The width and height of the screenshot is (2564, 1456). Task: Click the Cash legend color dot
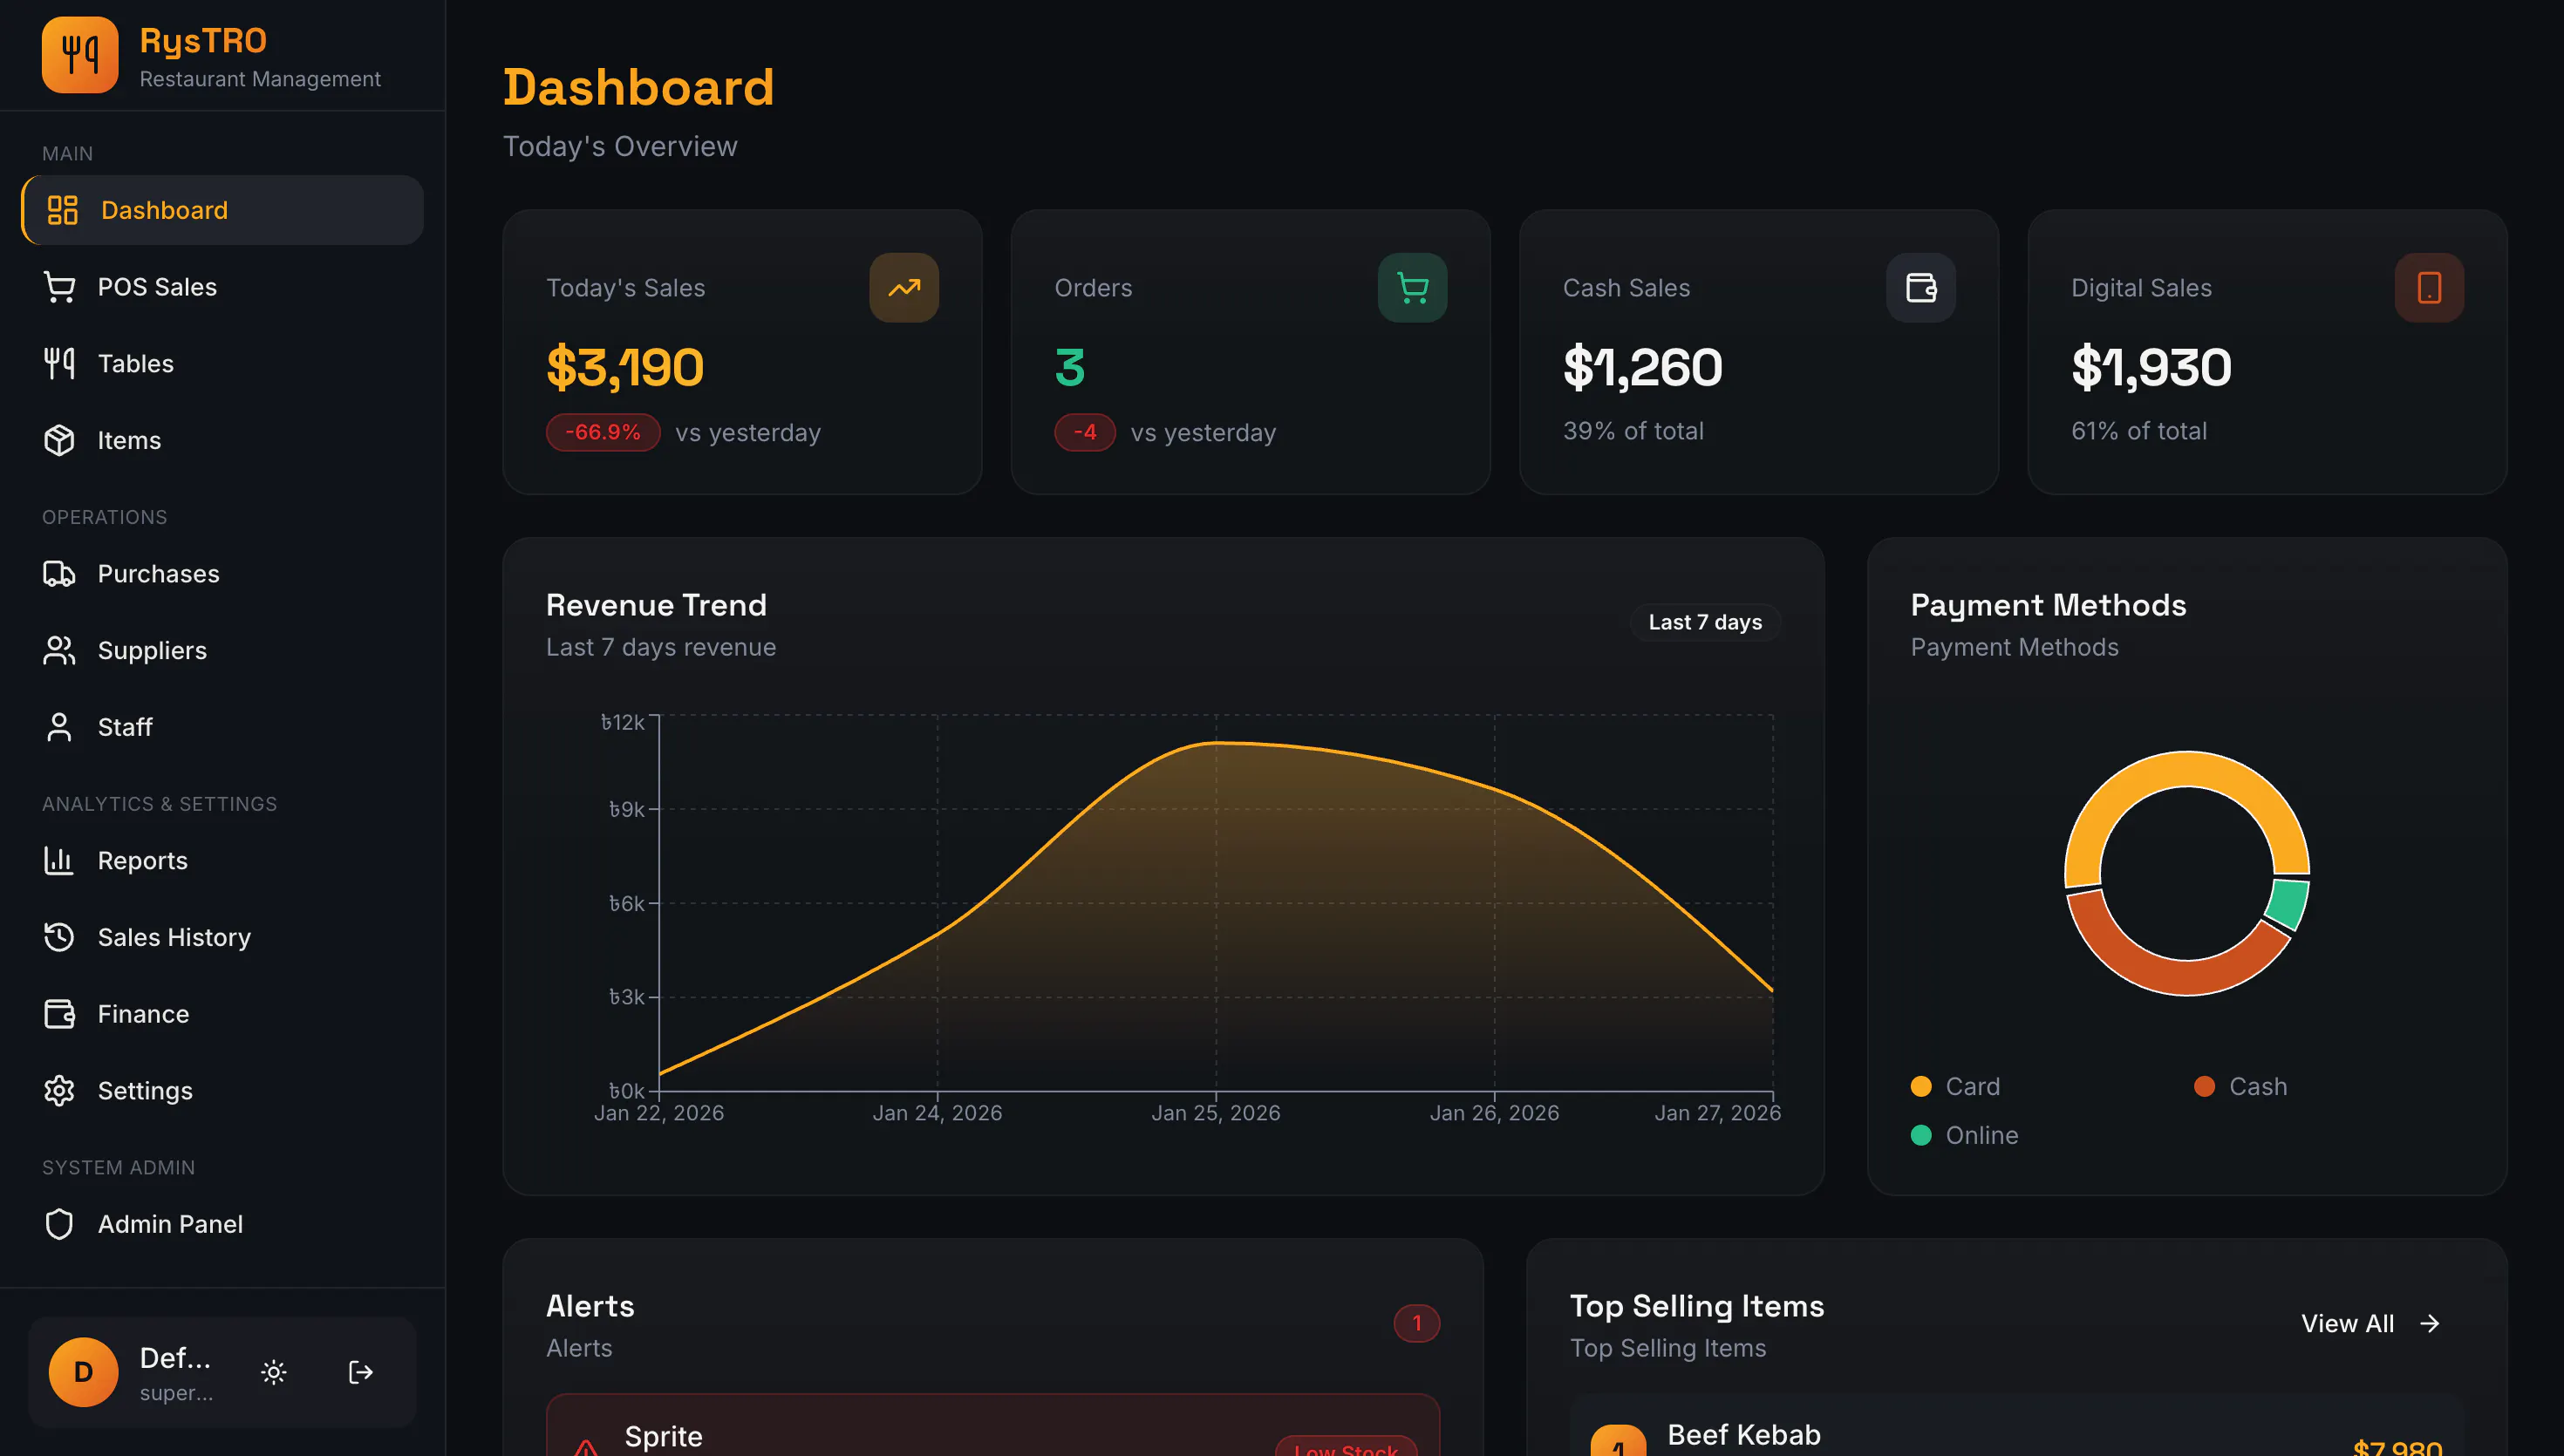(2204, 1087)
